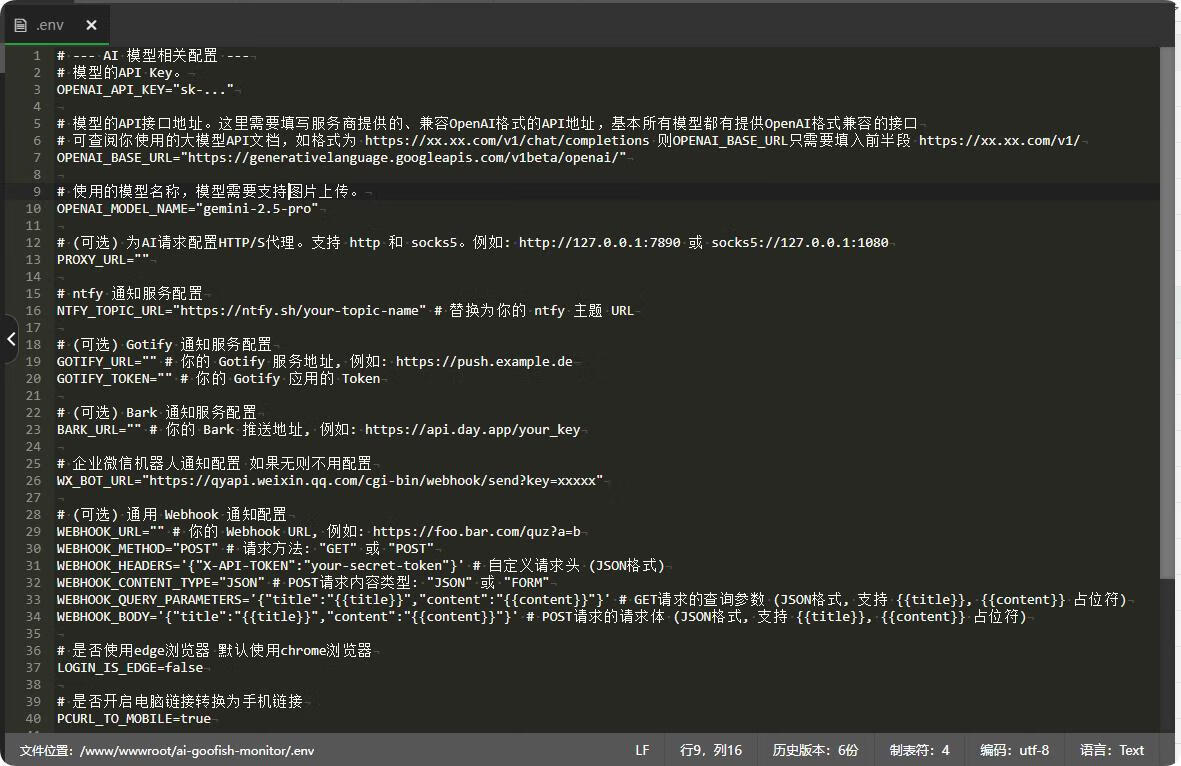Click the WEBHOOK_HEADERS line

point(361,566)
